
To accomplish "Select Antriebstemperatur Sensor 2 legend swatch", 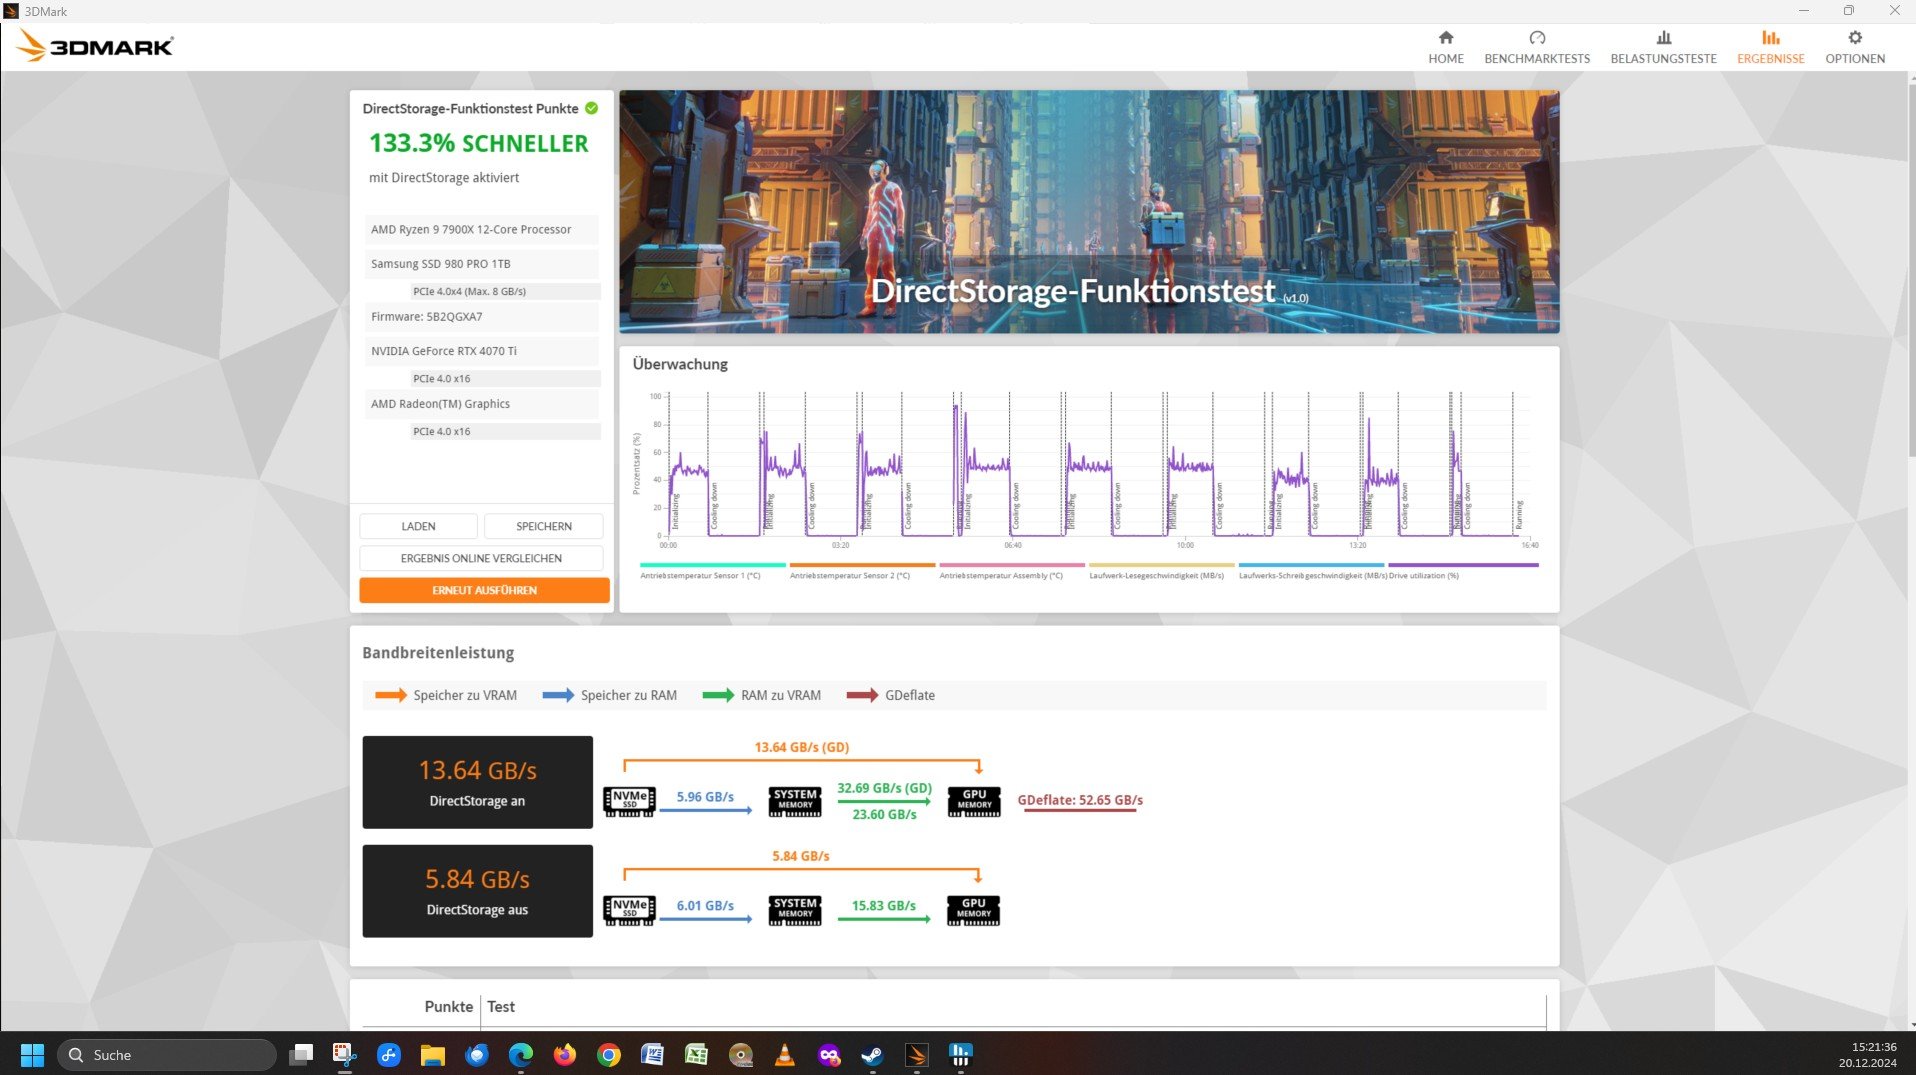I will 862,565.
